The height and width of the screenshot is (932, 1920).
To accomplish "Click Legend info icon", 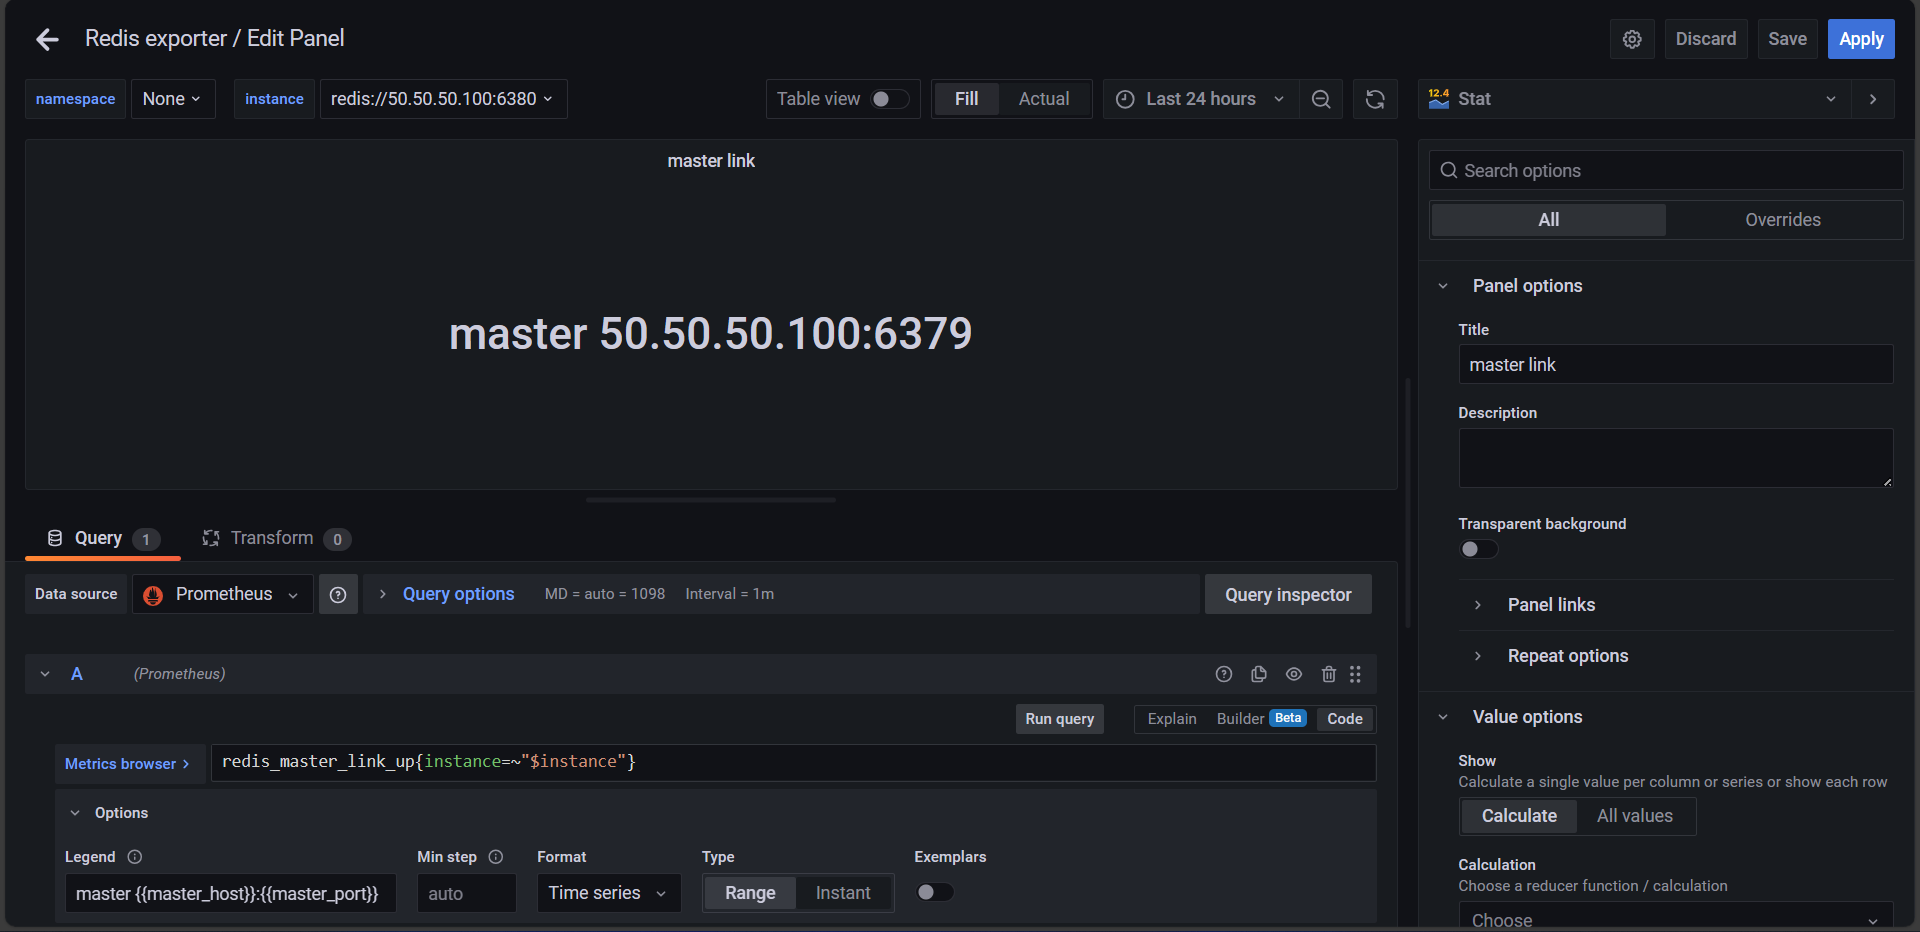I will 135,857.
